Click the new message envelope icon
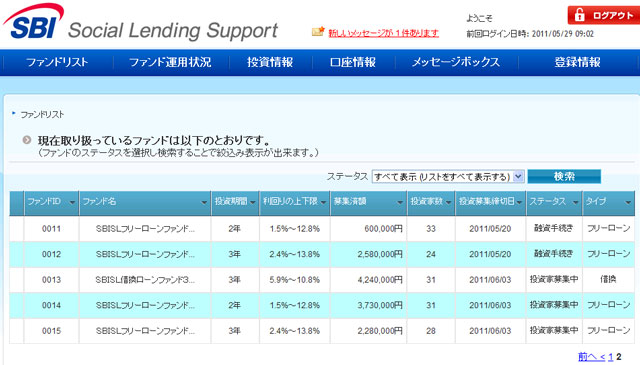Screen dimensions: 640x365 [318, 31]
